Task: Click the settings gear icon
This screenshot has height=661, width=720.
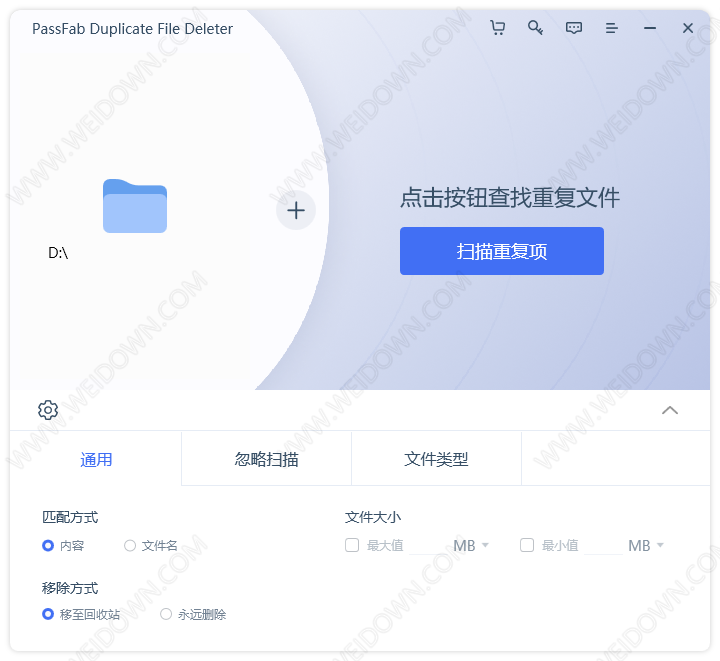Action: [x=48, y=410]
